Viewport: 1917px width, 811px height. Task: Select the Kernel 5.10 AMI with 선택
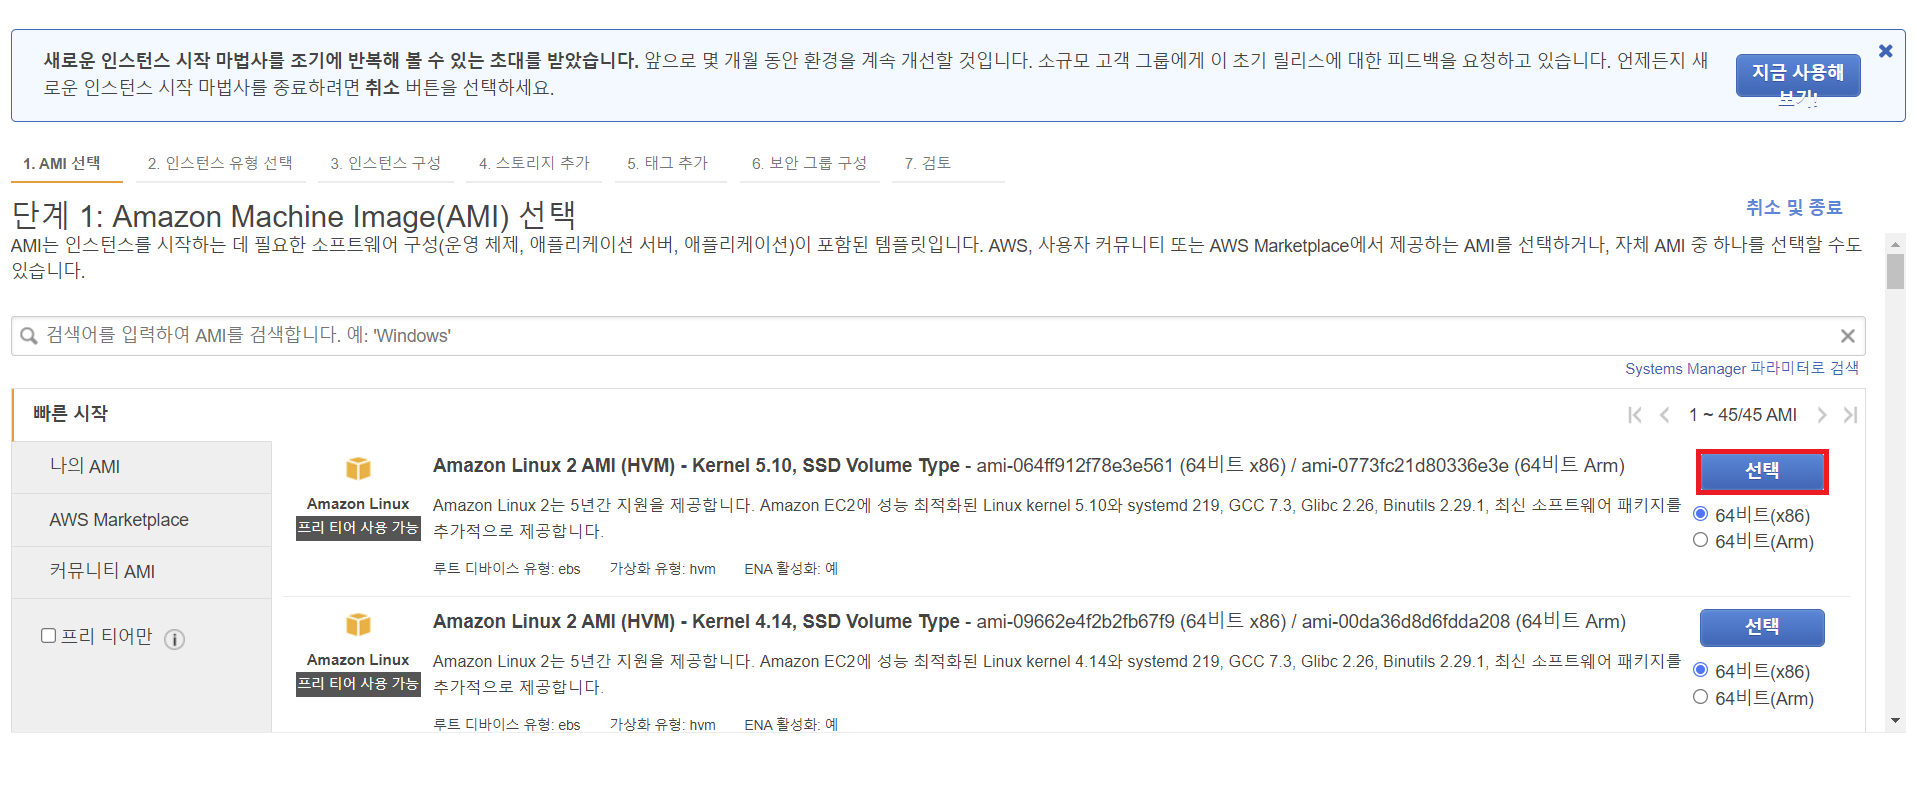1762,471
